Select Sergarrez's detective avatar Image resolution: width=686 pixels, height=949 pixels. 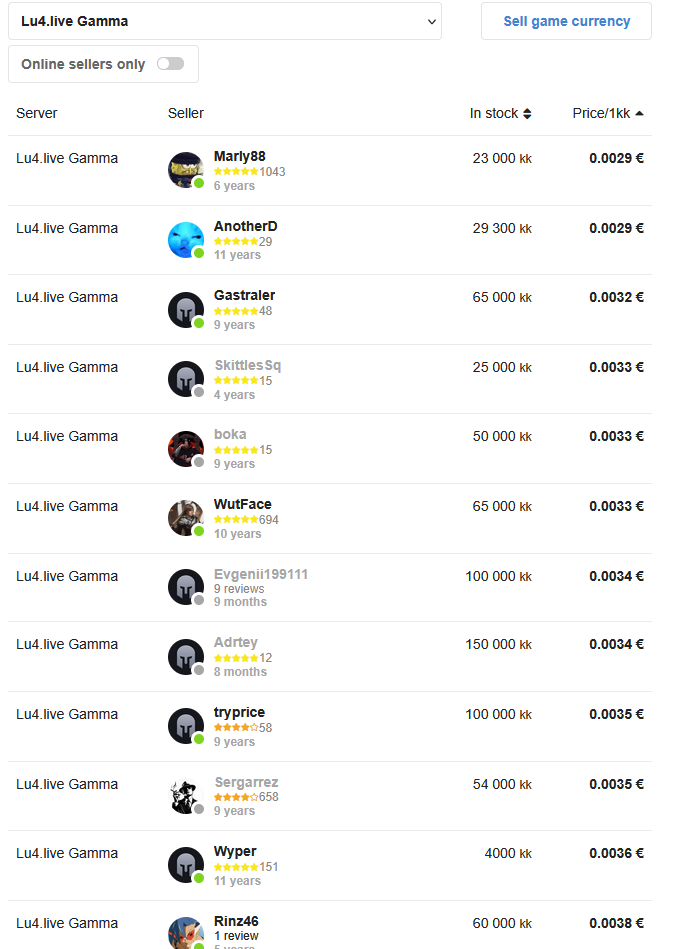point(186,796)
